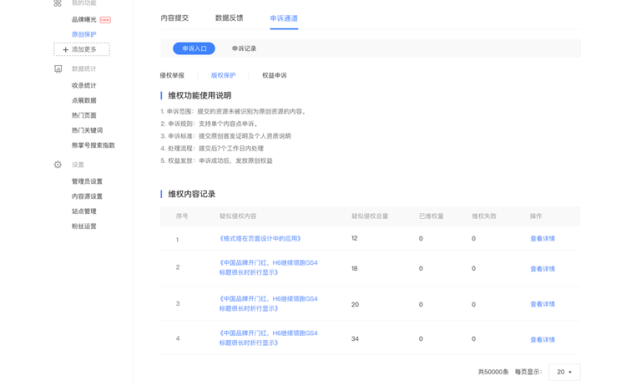Click the 共50000条 total count text
Screen dimensions: 626x386
pyautogui.click(x=493, y=372)
